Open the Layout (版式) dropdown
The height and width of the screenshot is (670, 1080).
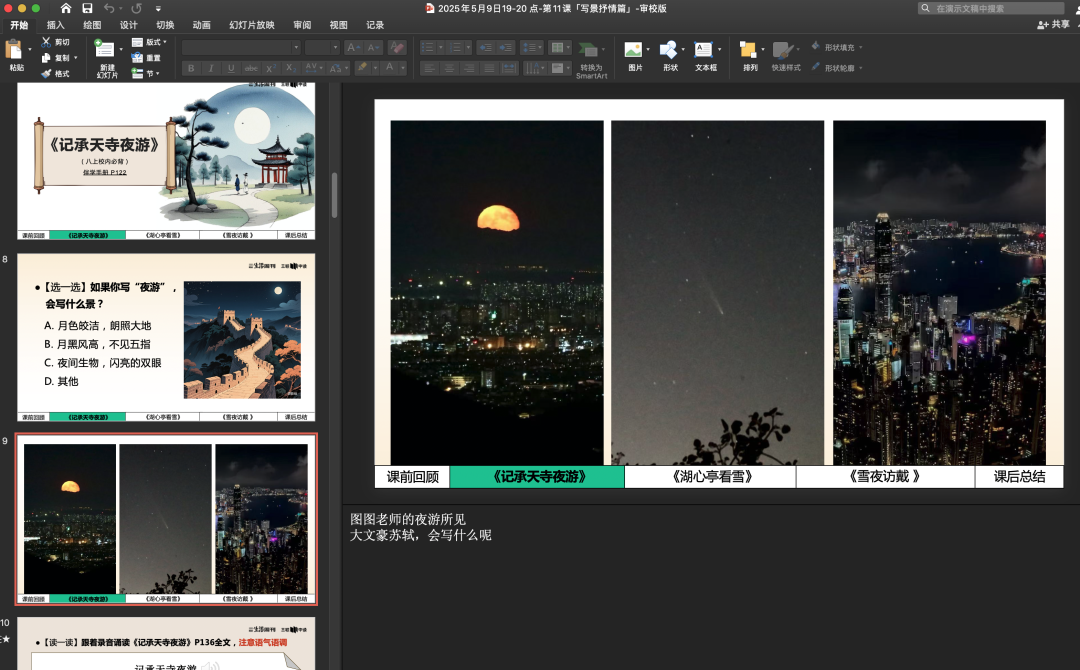149,42
